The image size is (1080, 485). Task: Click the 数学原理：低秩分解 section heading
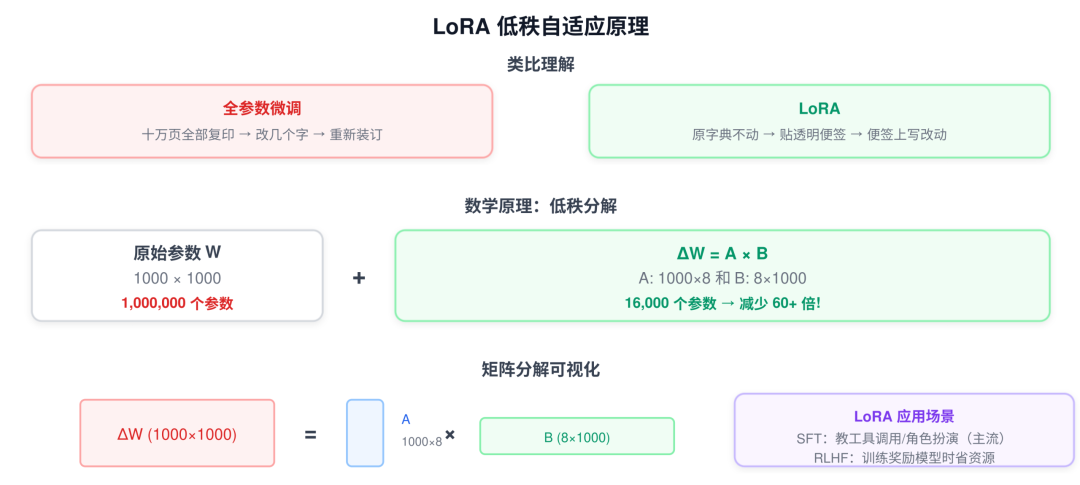pyautogui.click(x=541, y=206)
